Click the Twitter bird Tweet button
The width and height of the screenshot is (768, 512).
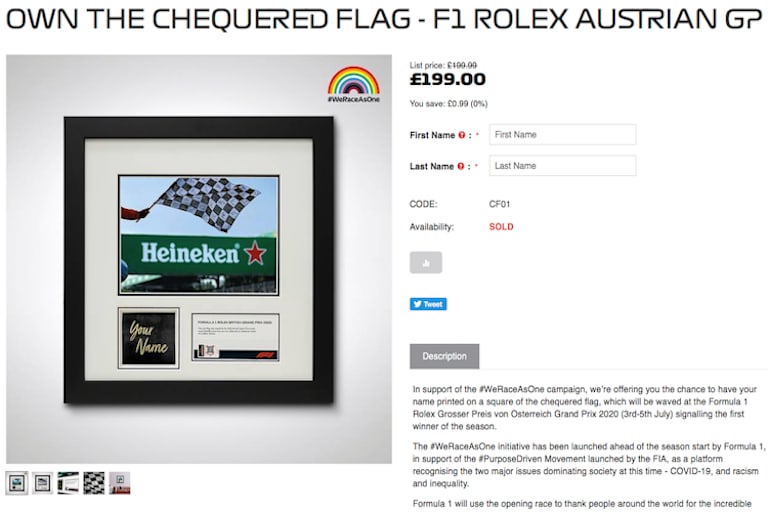(428, 304)
